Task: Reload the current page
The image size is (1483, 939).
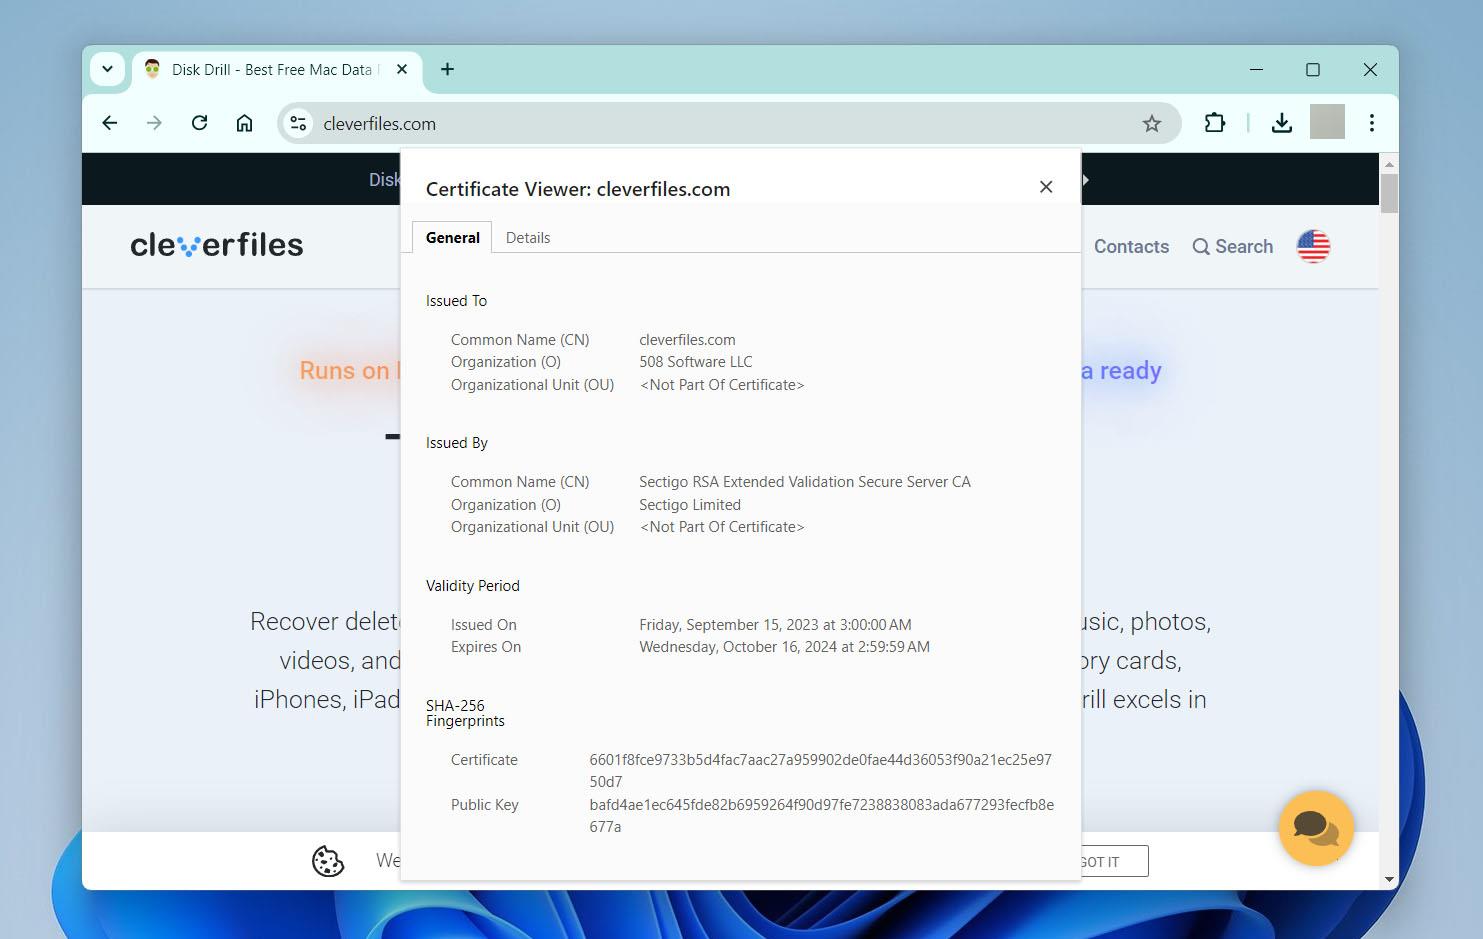Action: click(199, 123)
